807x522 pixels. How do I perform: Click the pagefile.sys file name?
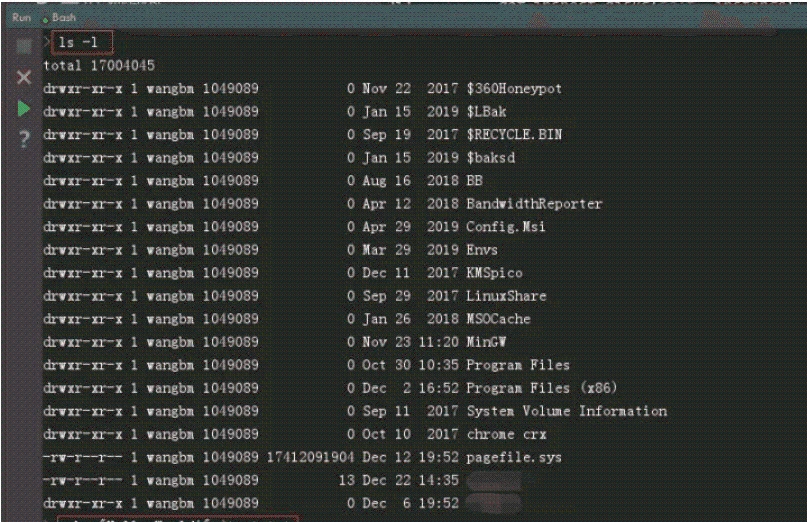tap(514, 457)
